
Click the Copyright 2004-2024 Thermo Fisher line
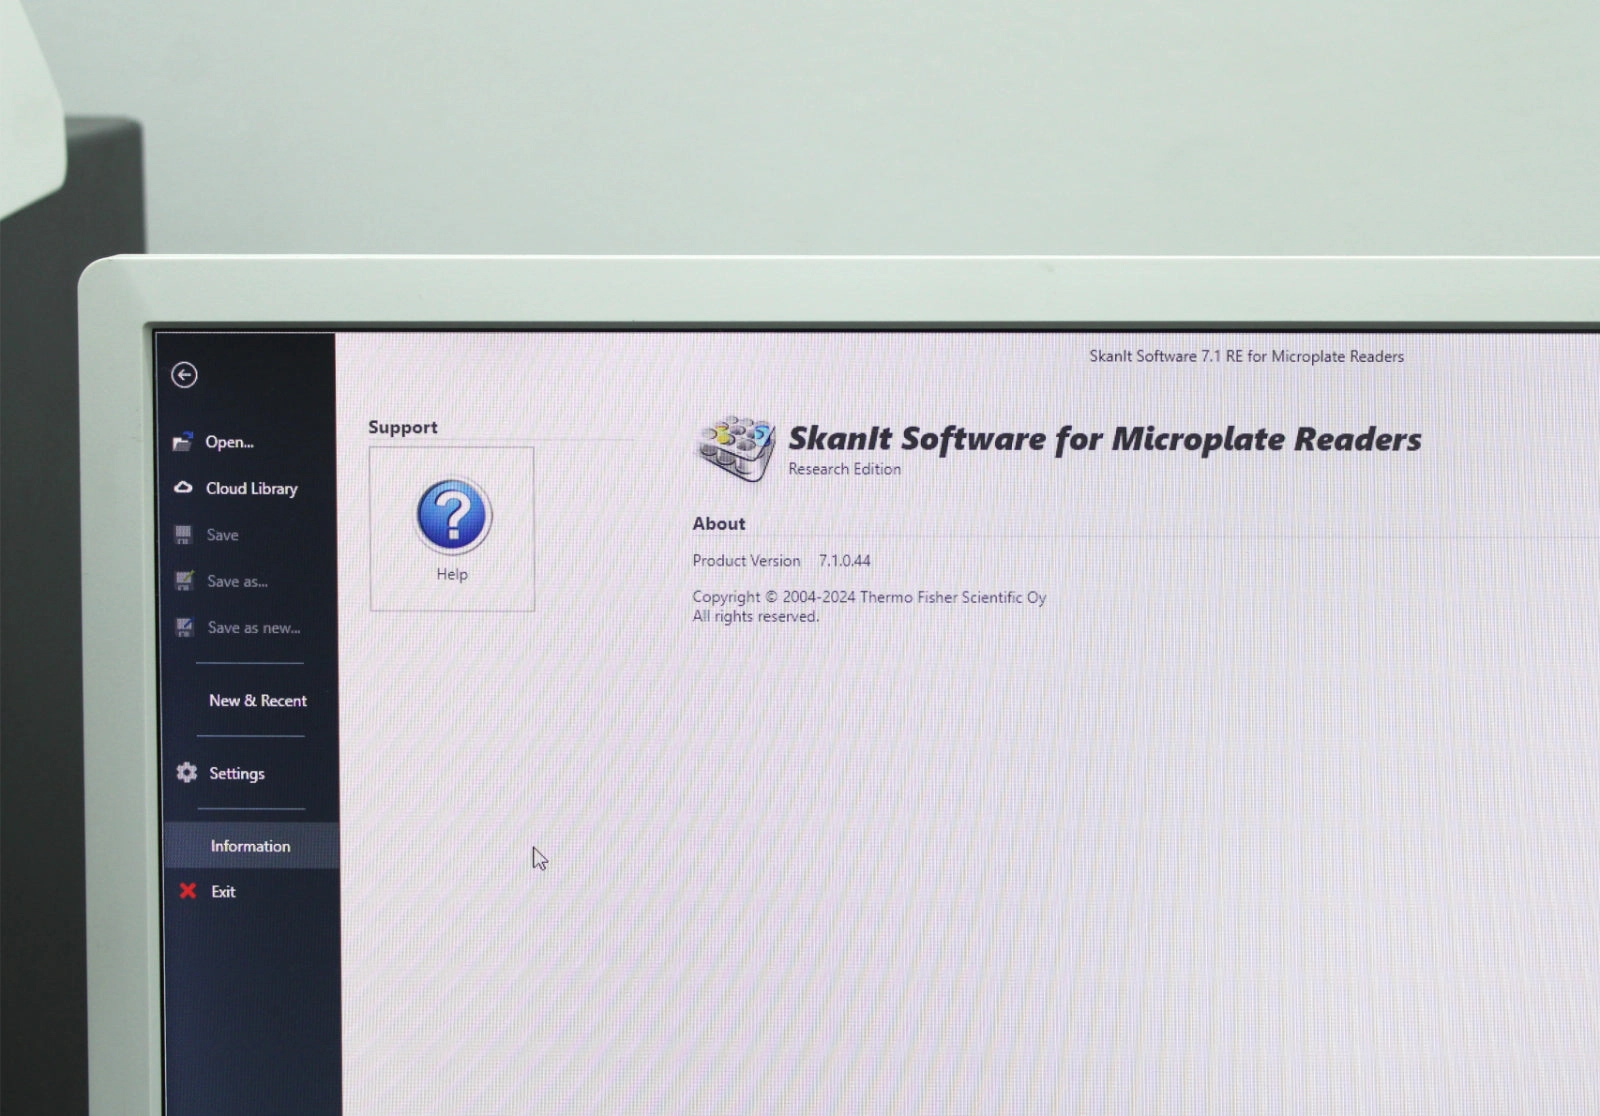coord(869,597)
